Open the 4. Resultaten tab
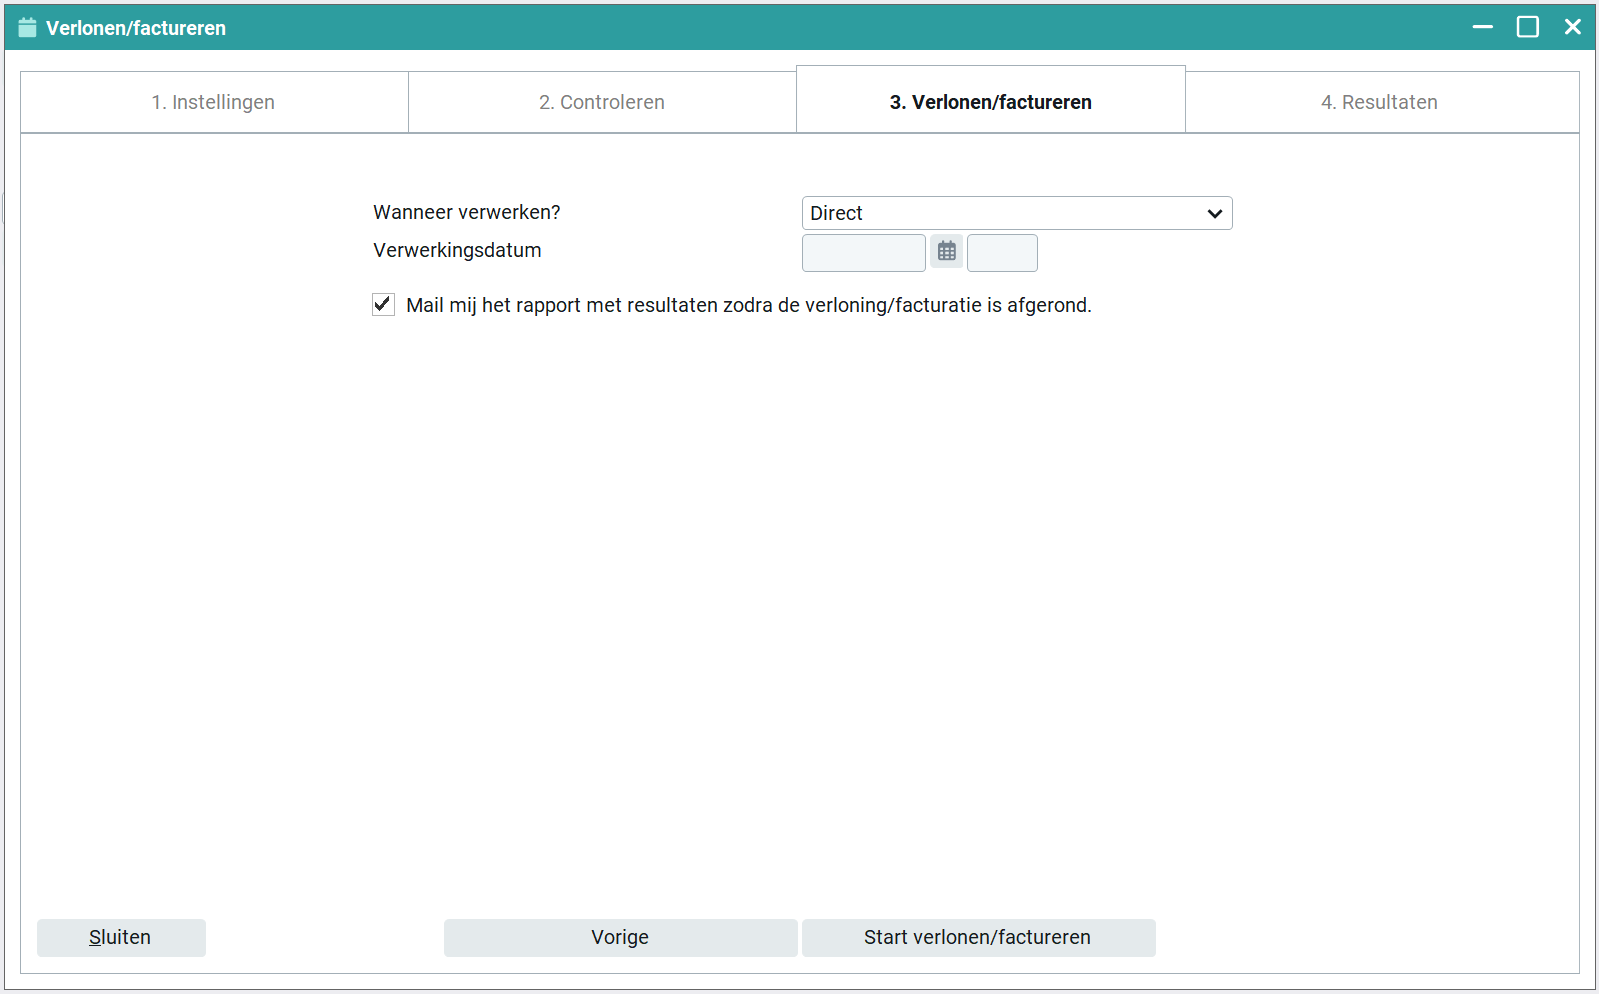Screen dimensions: 1599x994 [1379, 102]
